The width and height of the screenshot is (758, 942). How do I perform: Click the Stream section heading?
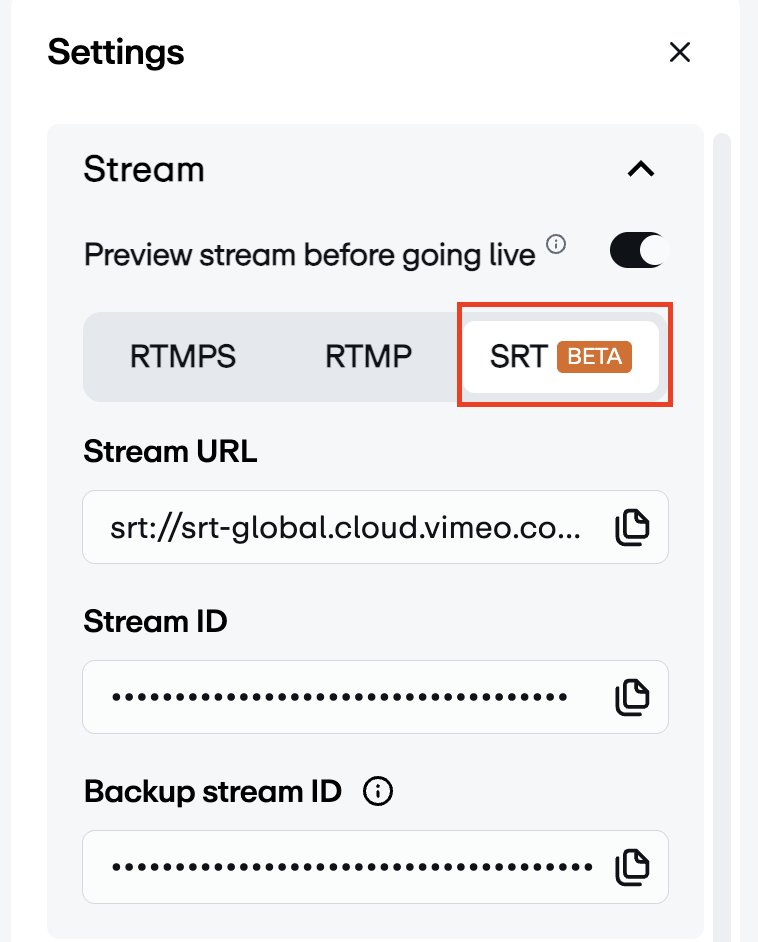click(x=144, y=169)
